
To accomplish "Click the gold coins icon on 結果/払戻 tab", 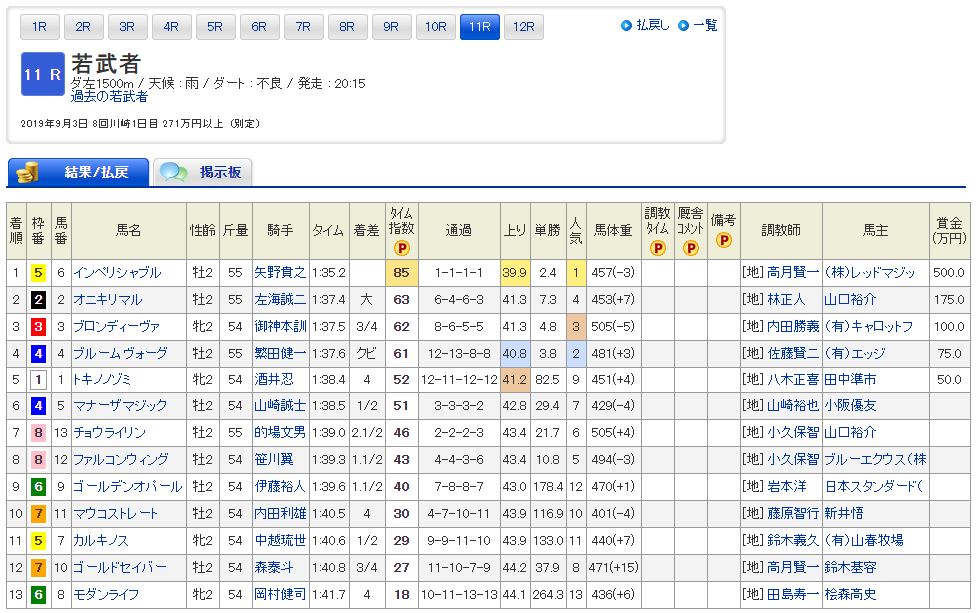I will click(27, 172).
